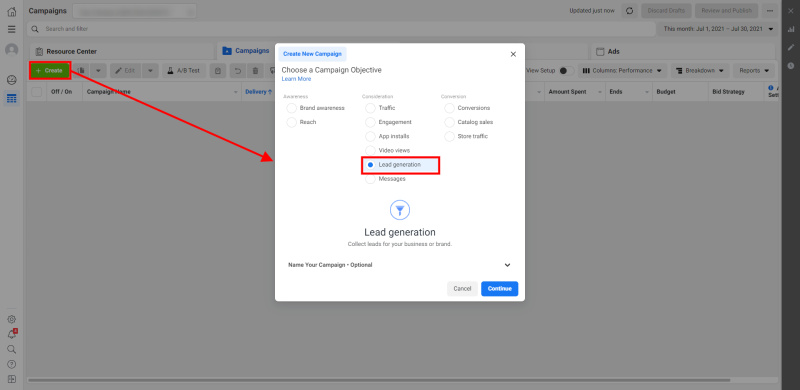The image size is (800, 390).
Task: Click the collapse sidebar icon at bottom left
Action: (11, 379)
